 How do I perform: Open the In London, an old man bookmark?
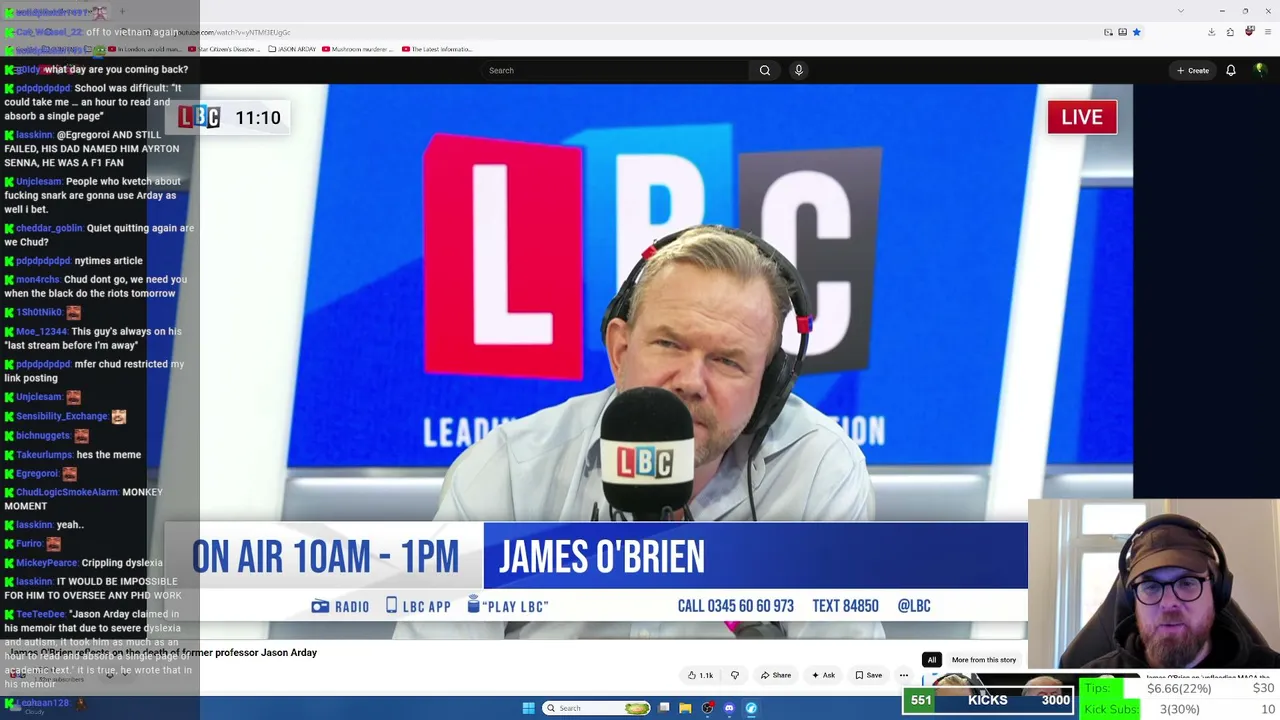tap(145, 49)
